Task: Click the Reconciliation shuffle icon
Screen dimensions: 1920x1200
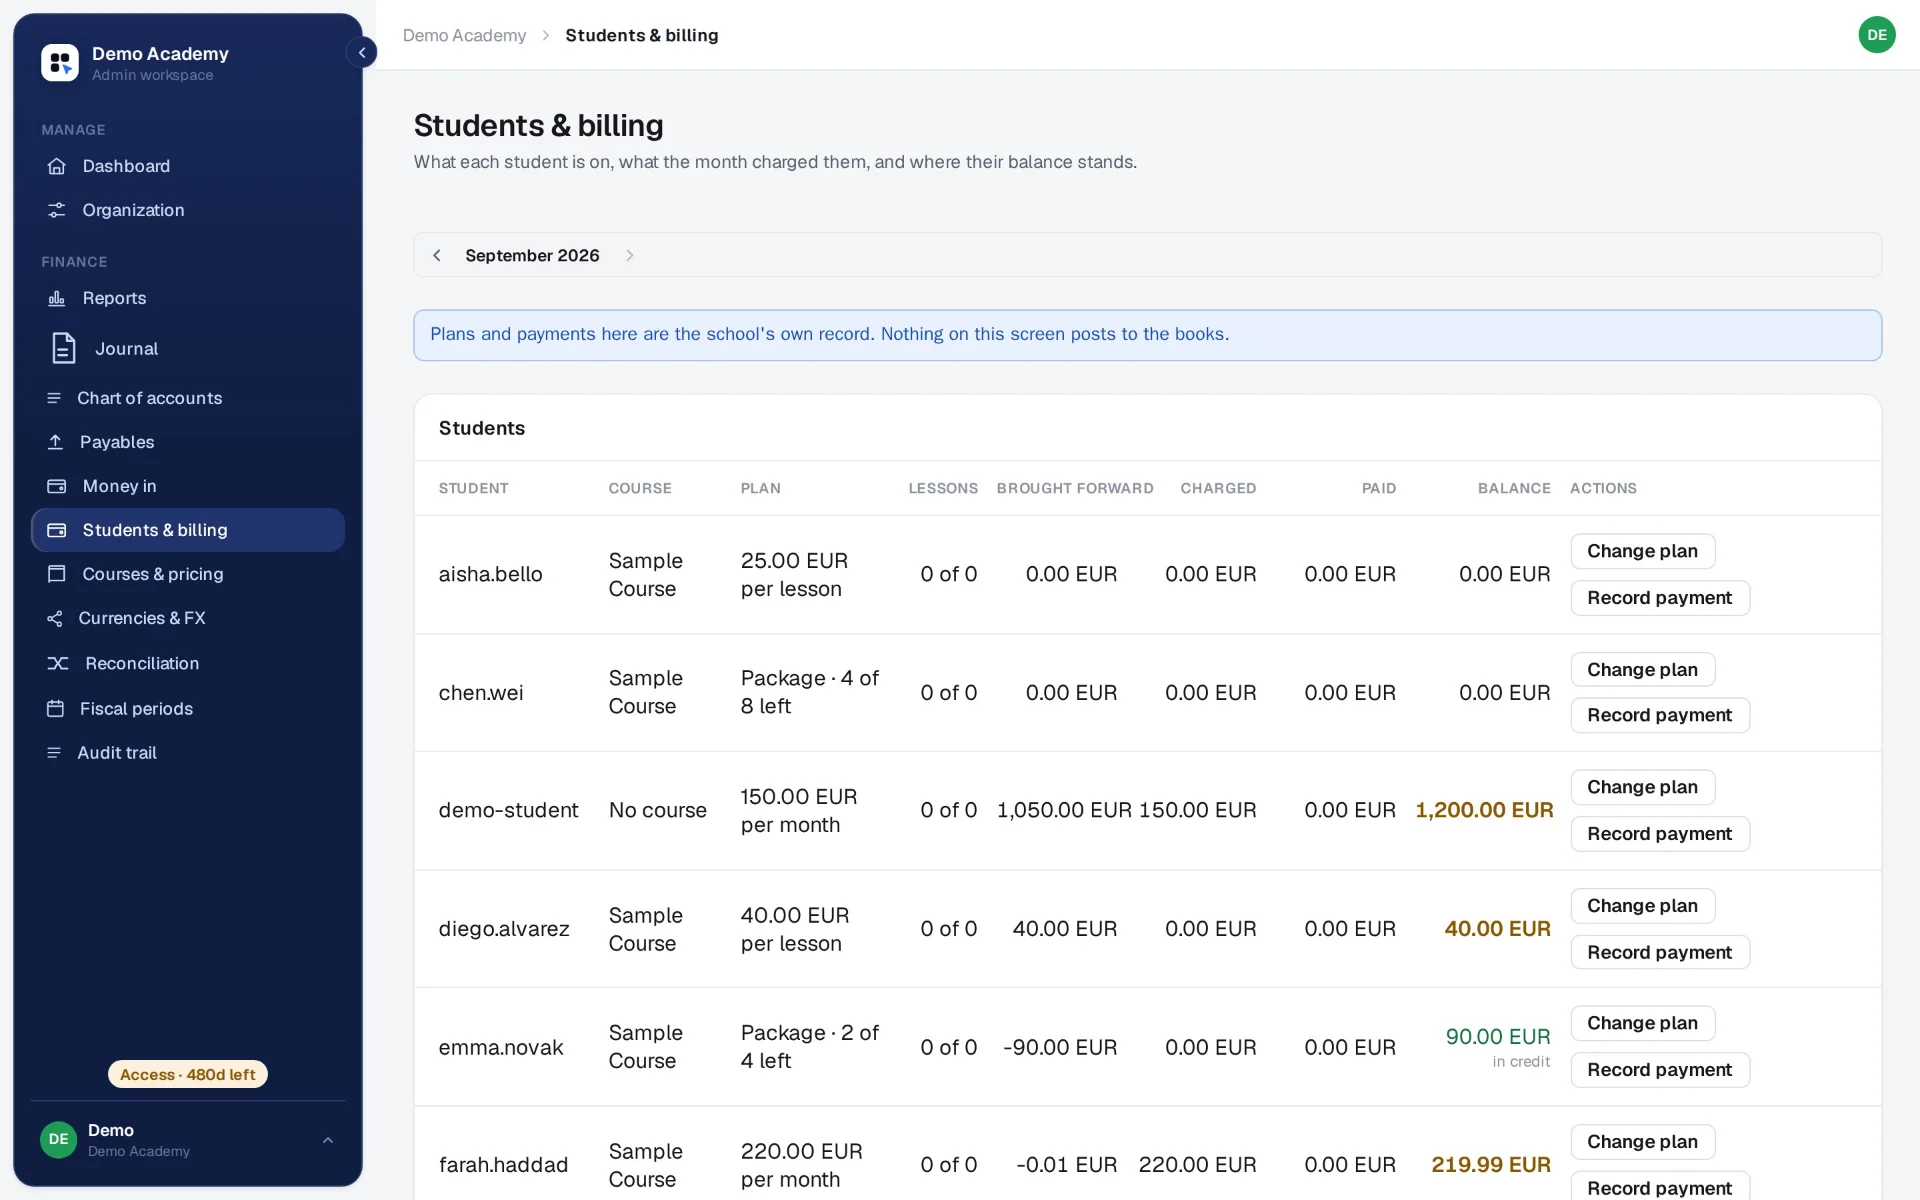Action: point(58,663)
